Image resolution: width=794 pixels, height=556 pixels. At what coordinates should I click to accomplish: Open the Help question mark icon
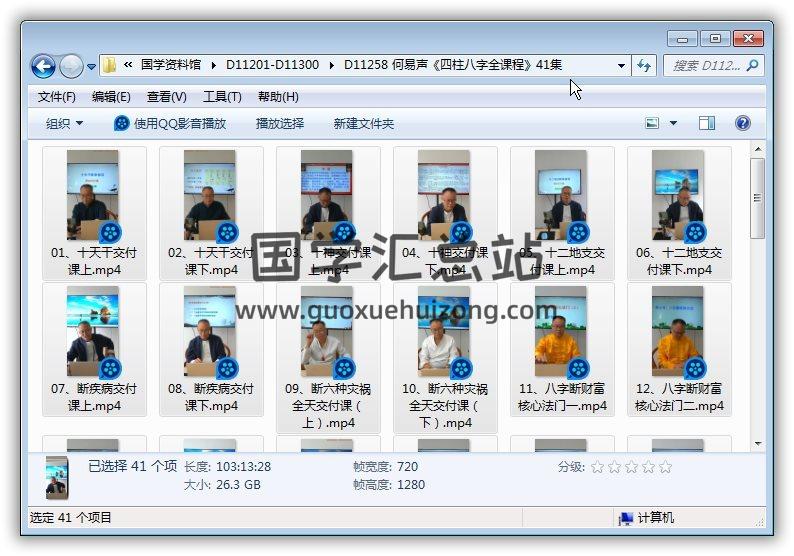coord(742,123)
